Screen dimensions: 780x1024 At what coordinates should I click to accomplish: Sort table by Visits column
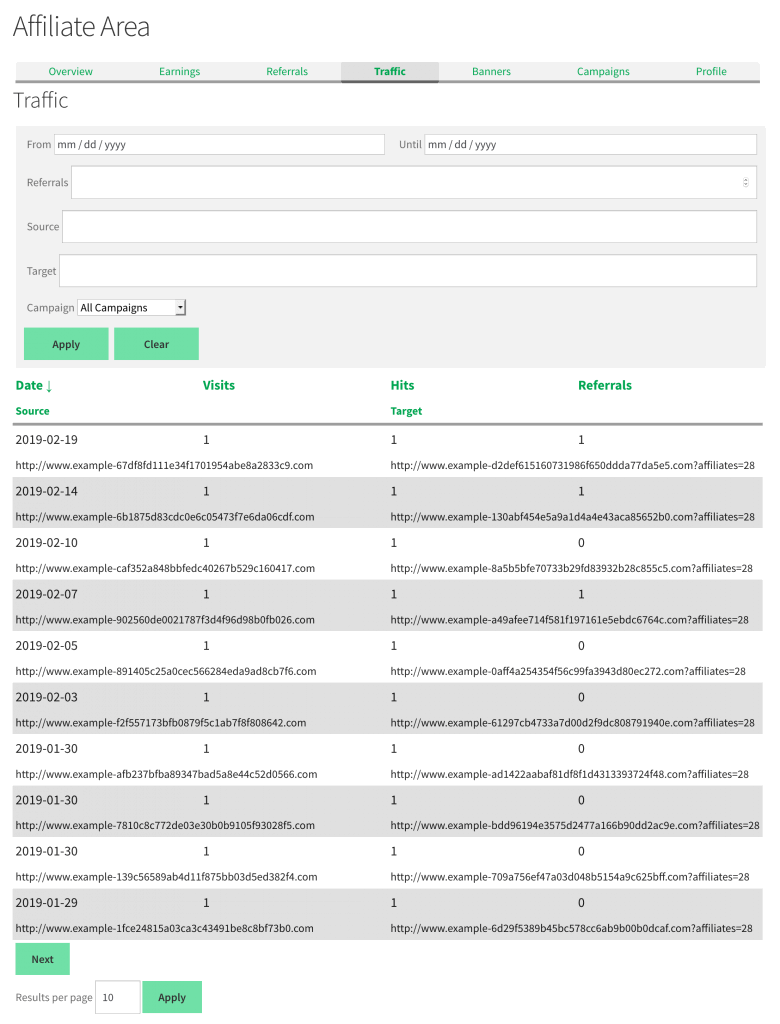218,385
